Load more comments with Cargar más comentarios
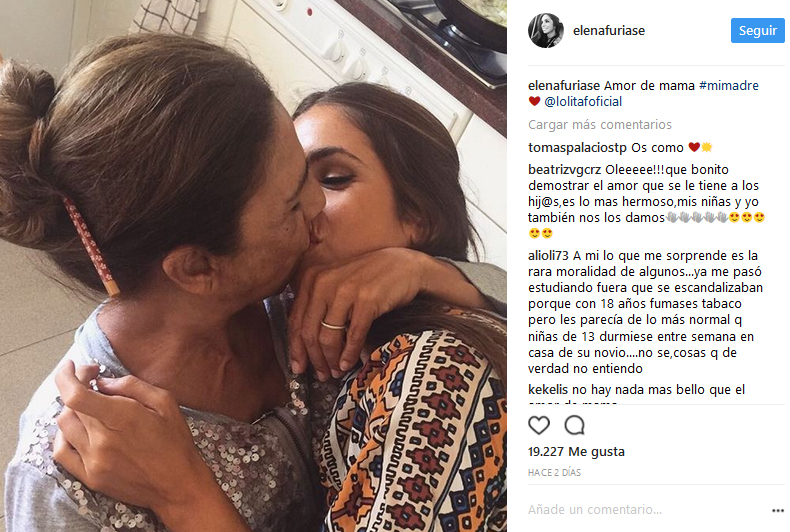The height and width of the screenshot is (532, 790). [x=600, y=124]
